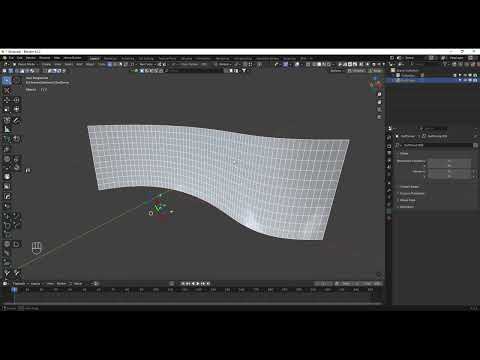This screenshot has height=360, width=480.
Task: Select the Transform tool
Action: coord(16,109)
